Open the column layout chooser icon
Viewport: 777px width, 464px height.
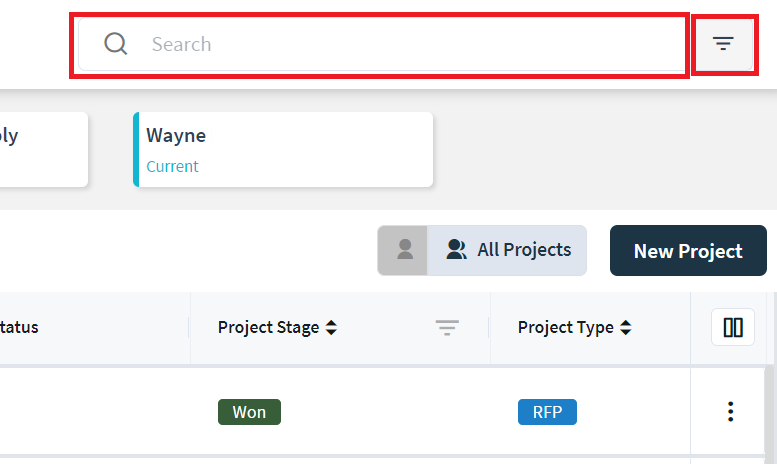tap(733, 328)
